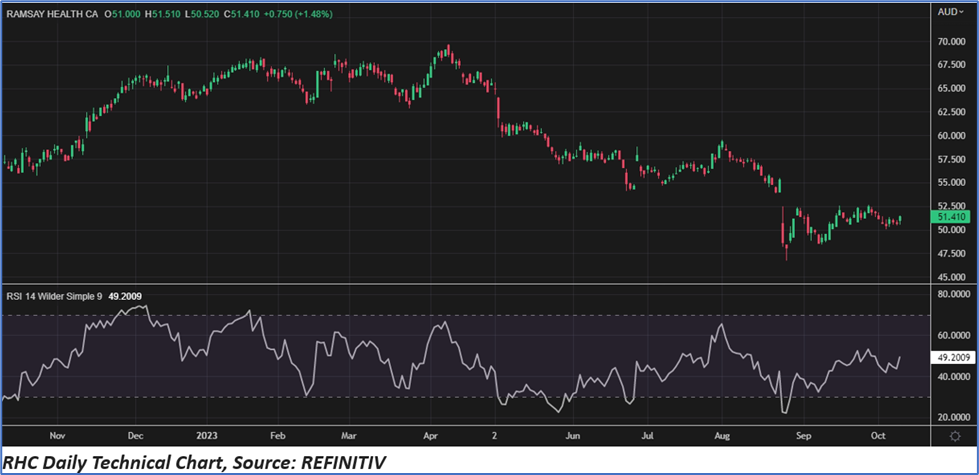The height and width of the screenshot is (475, 979).
Task: Click the 40.0000 RSI axis label
Action: click(x=952, y=377)
